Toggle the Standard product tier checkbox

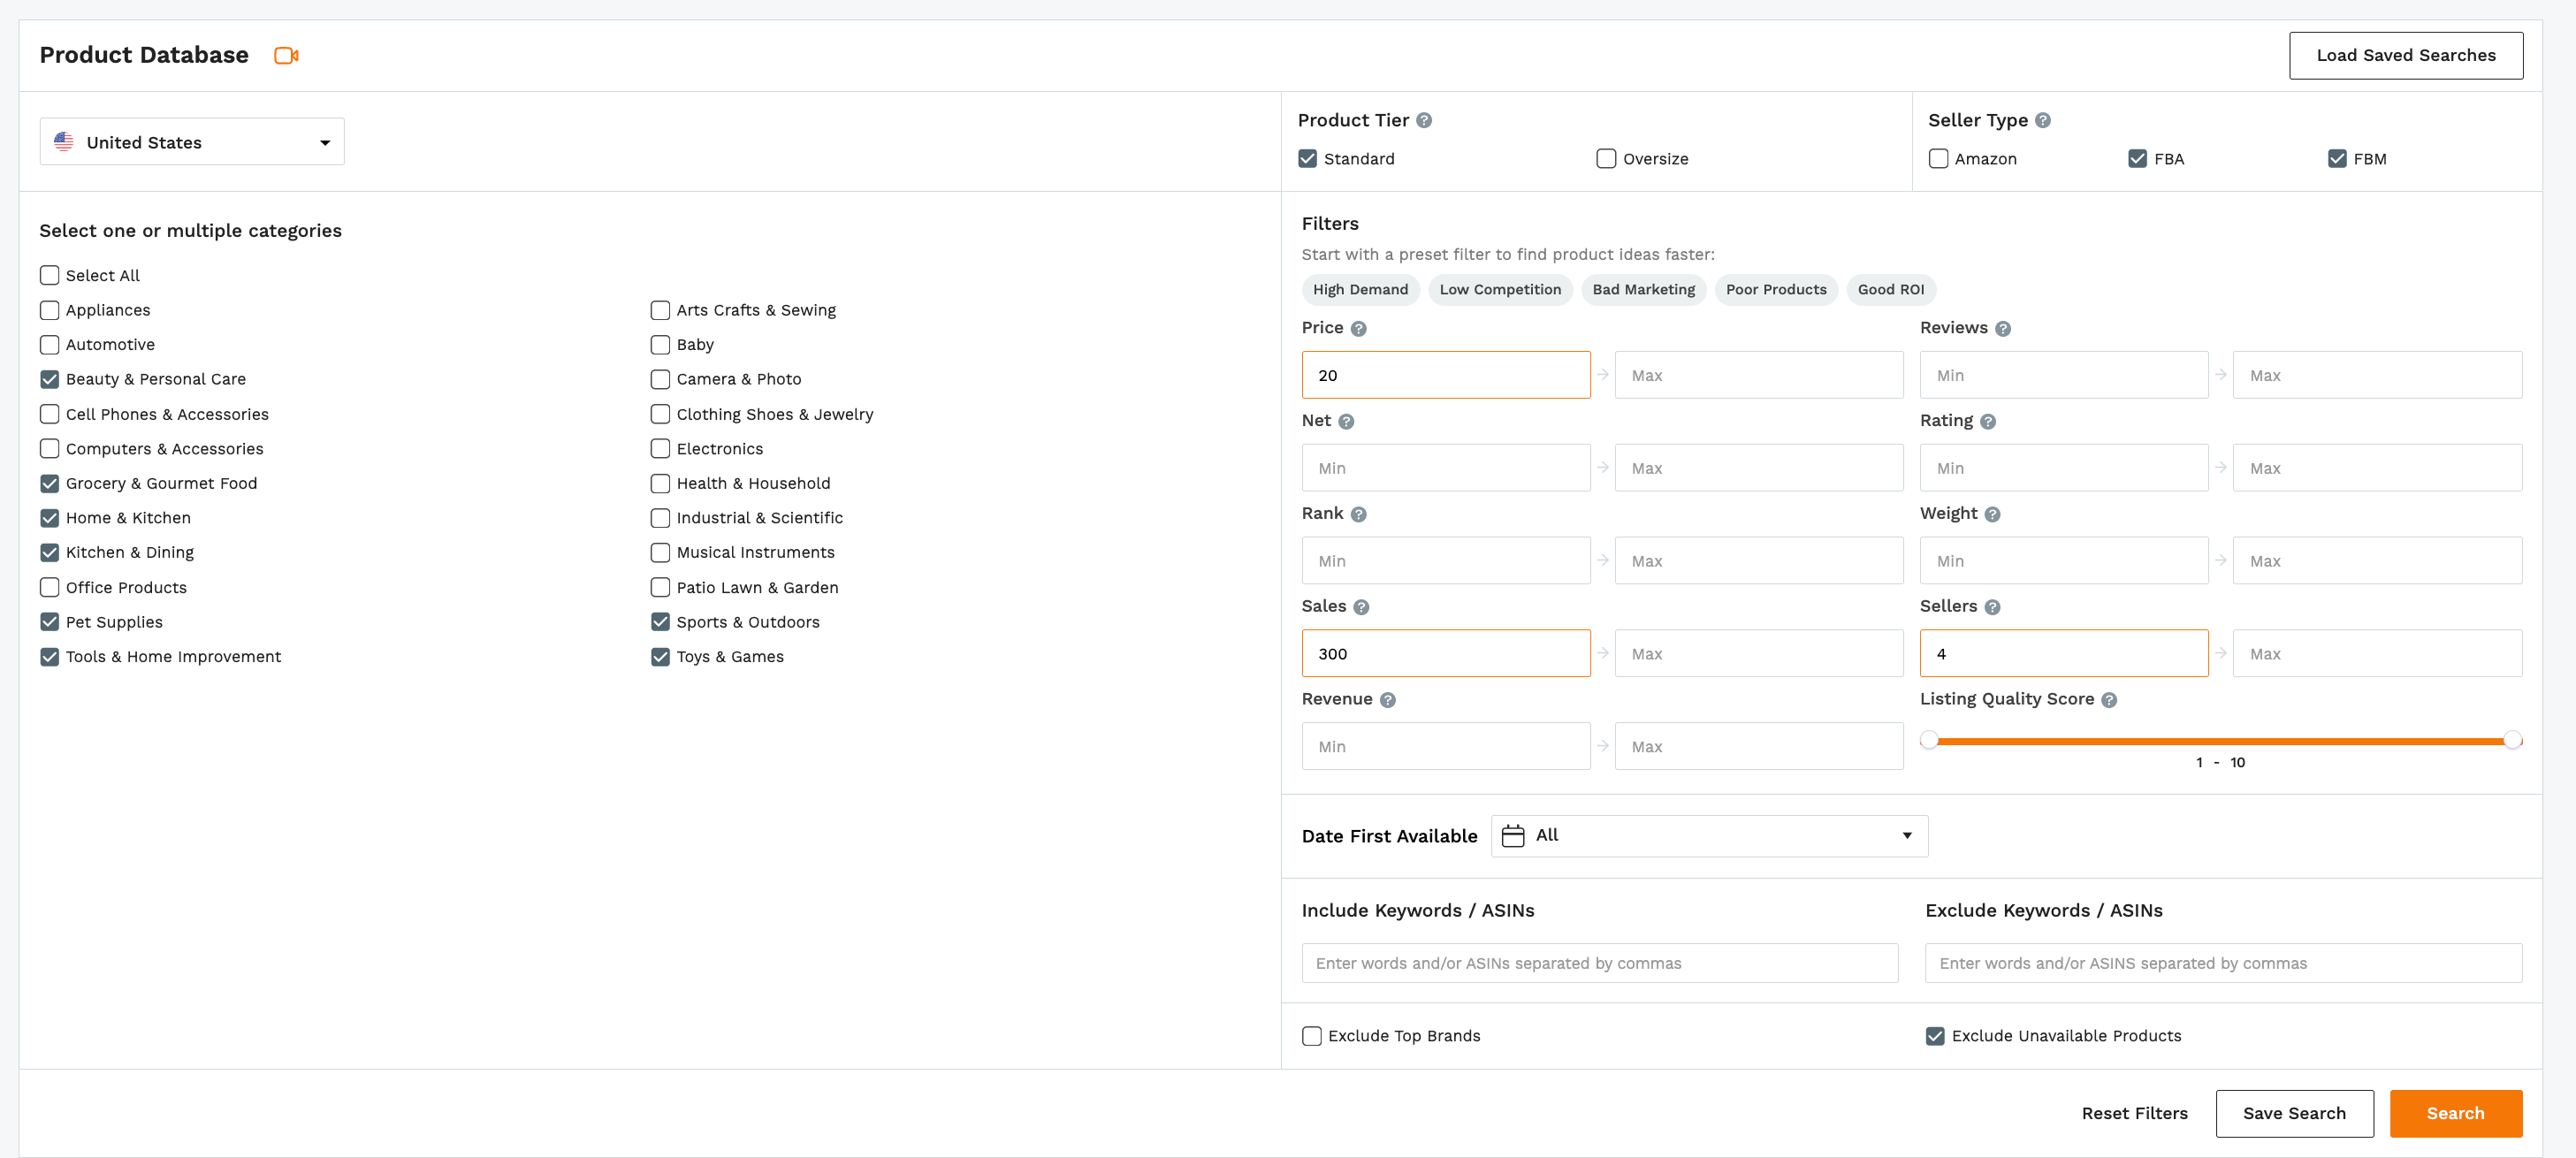coord(1307,157)
